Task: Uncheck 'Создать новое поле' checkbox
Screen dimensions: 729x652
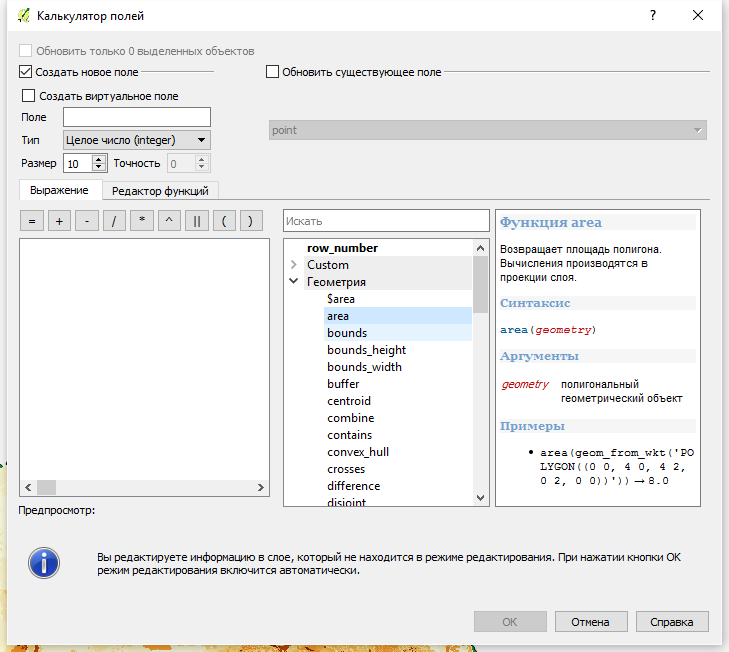Action: pyautogui.click(x=26, y=72)
